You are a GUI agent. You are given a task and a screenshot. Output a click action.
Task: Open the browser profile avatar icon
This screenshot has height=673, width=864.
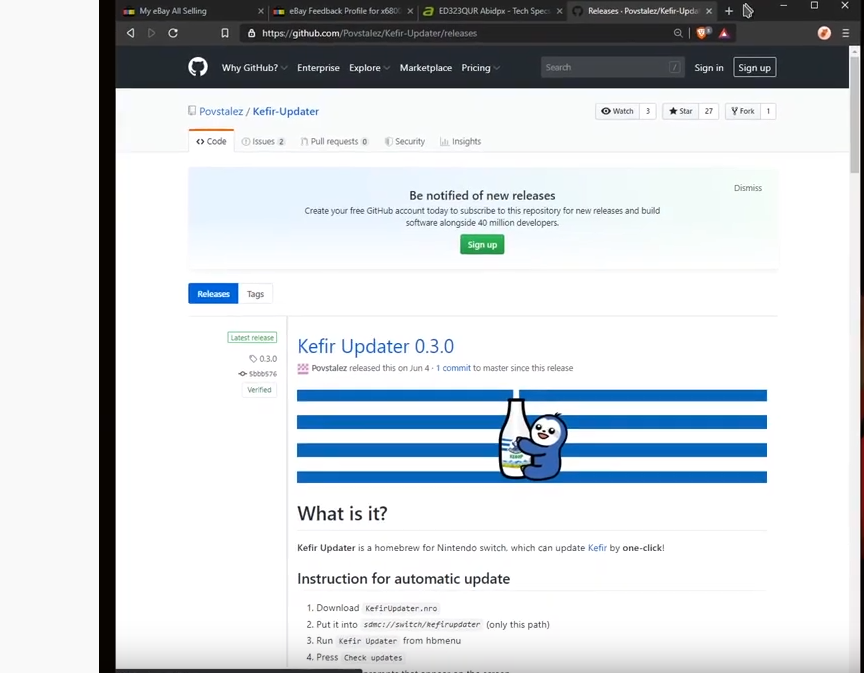tap(824, 33)
